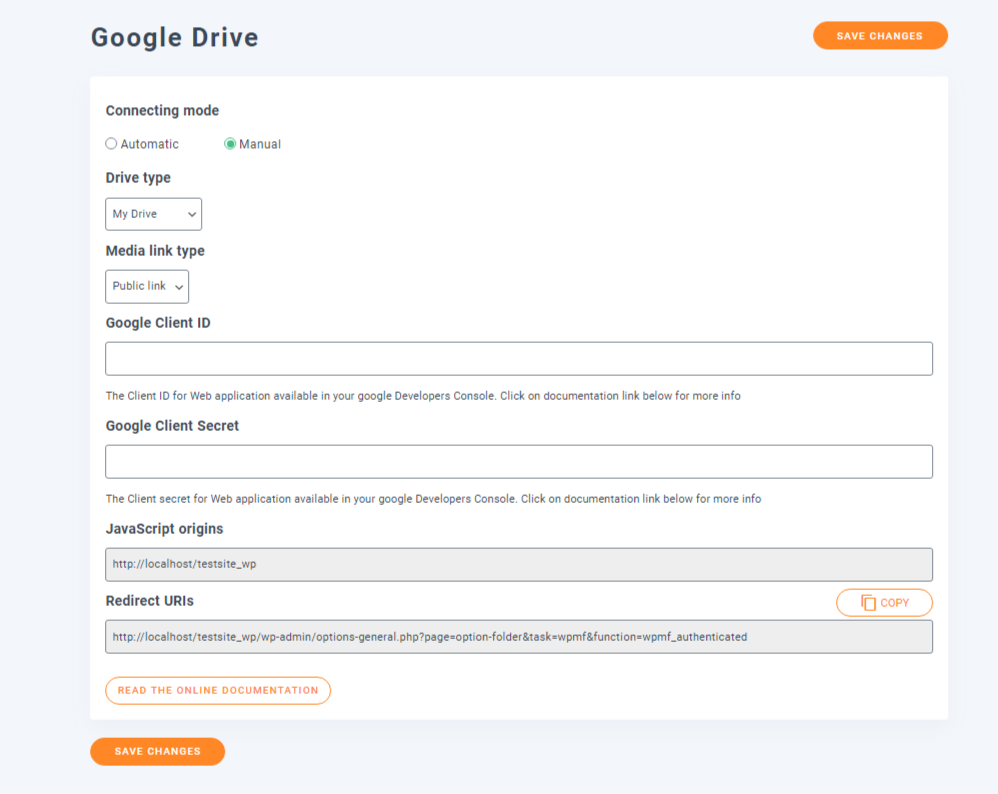Focus the Google Client Secret input field
The height and width of the screenshot is (794, 998).
click(519, 461)
